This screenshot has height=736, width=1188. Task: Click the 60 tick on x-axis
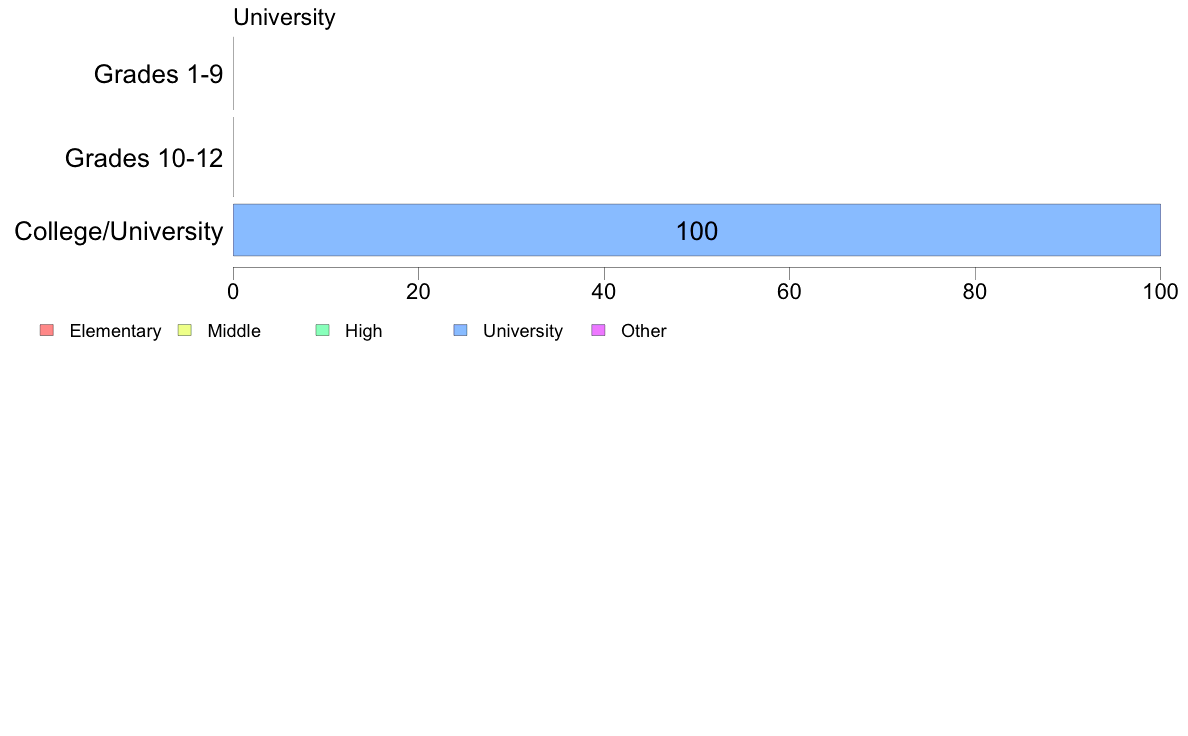[x=789, y=292]
